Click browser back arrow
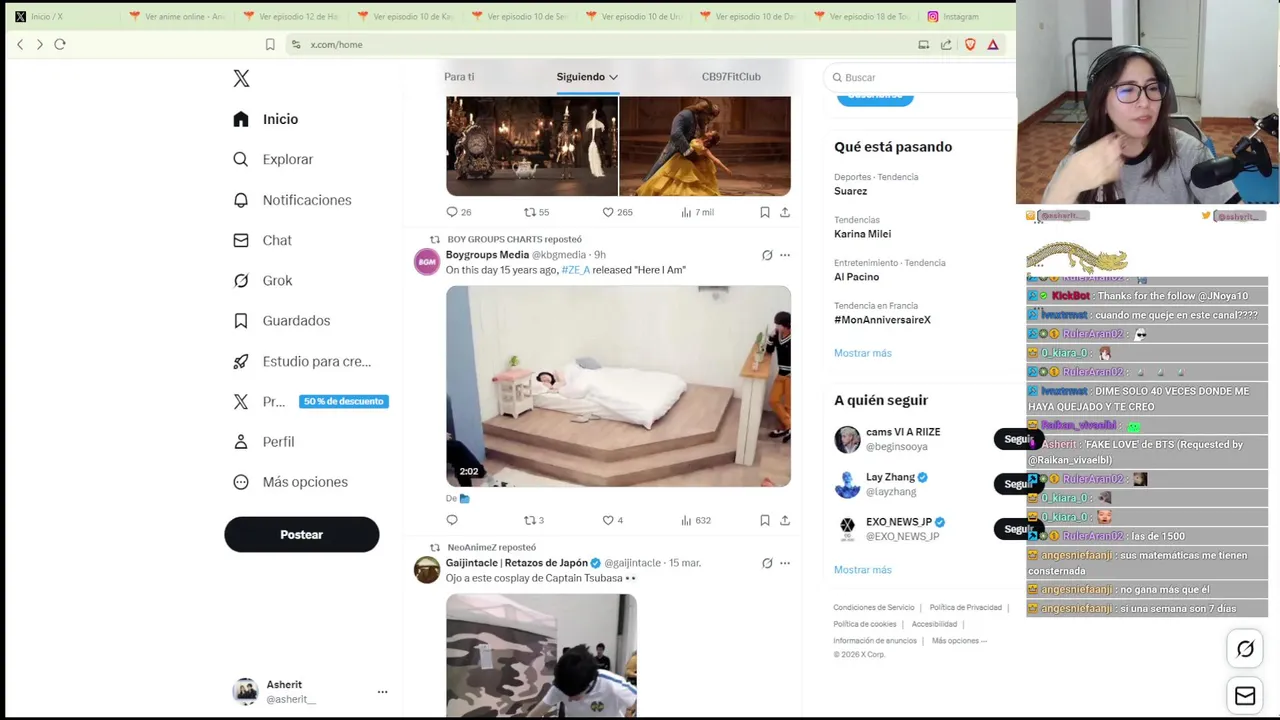The width and height of the screenshot is (1280, 720). (20, 44)
